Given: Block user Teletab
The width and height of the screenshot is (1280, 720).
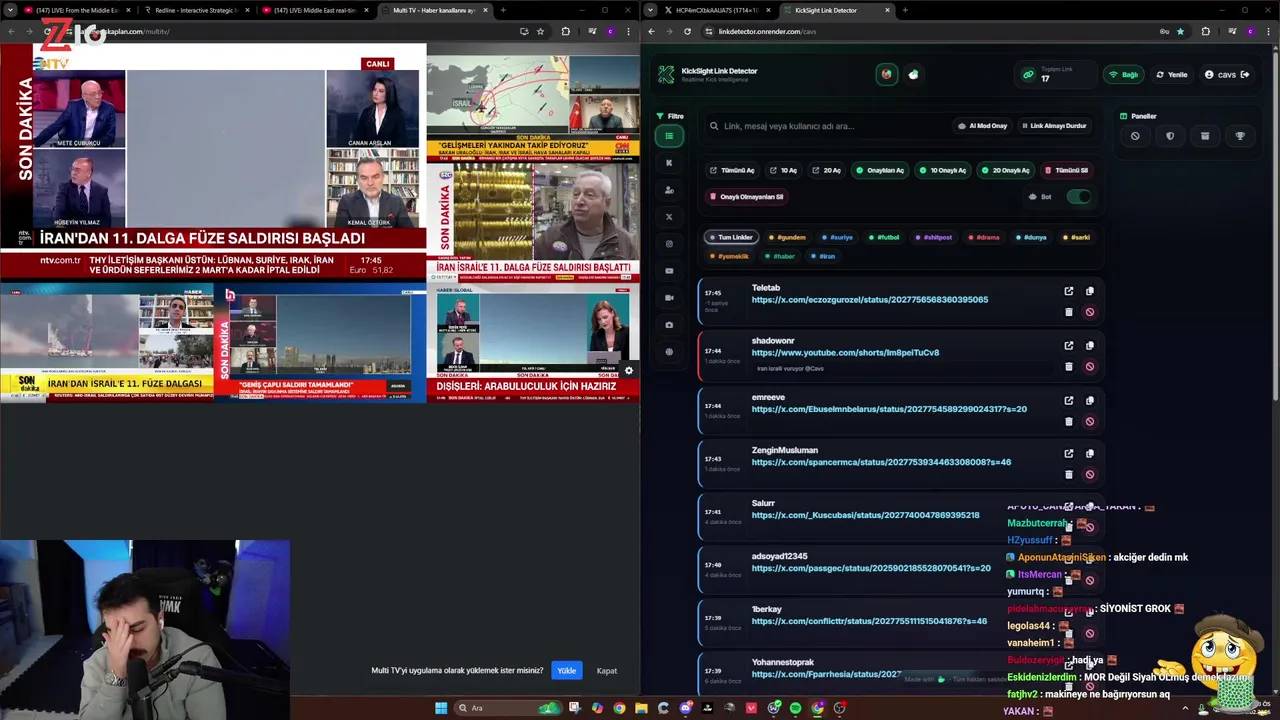Looking at the screenshot, I should point(1090,312).
